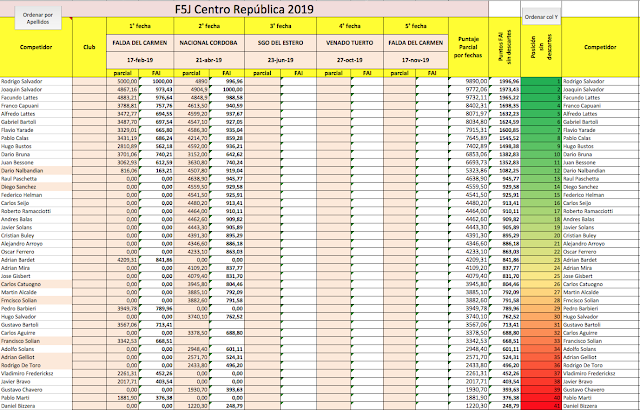Image resolution: width=640 pixels, height=410 pixels.
Task: Select the FAI score cell '976,64'
Action: [157, 98]
